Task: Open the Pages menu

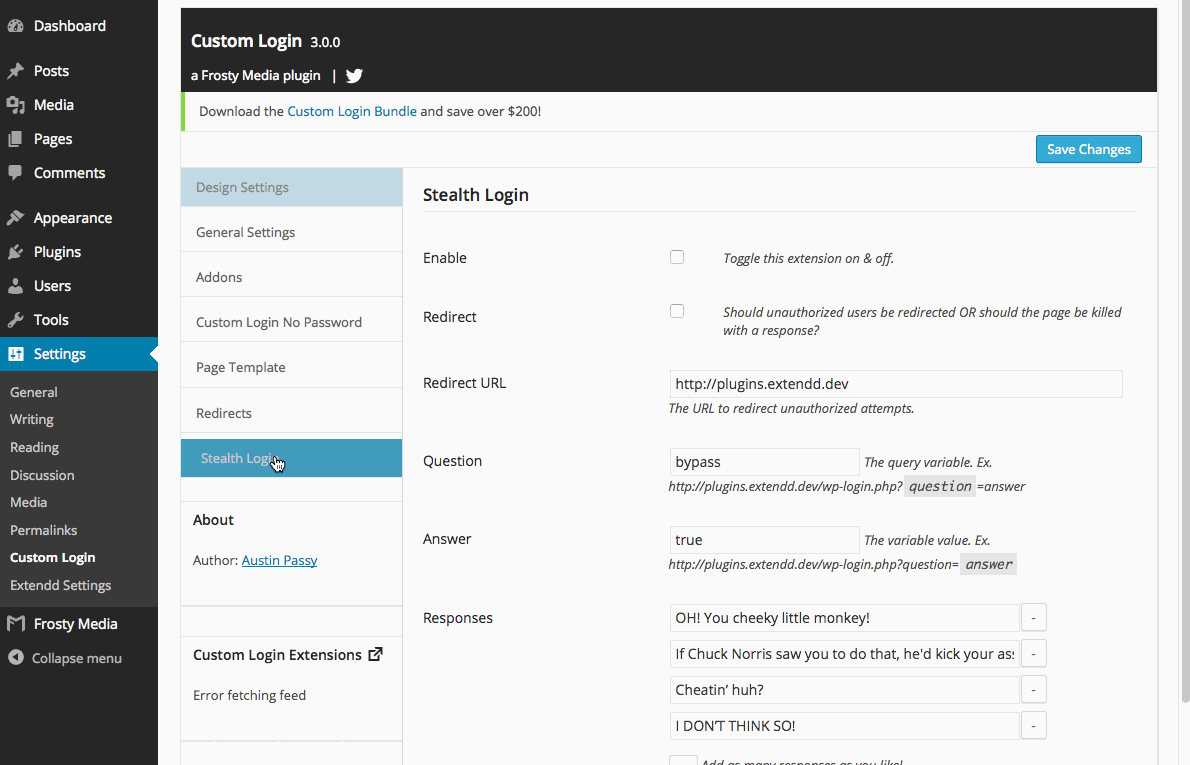Action: tap(79, 139)
